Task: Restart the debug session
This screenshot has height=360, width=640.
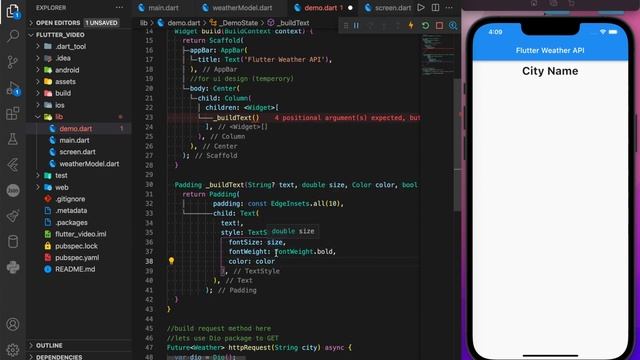Action: tap(425, 25)
